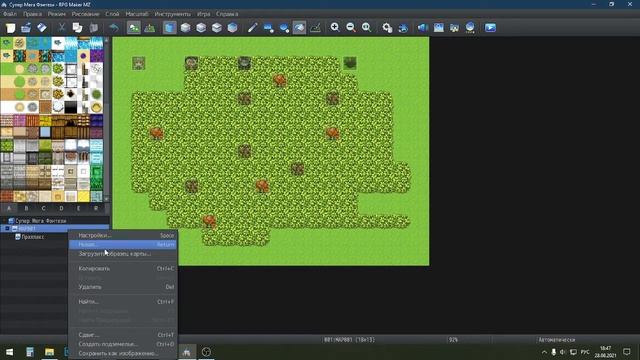Choose Сдвиг... in the context menu
Viewport: 640px width, 360px height.
pos(123,335)
